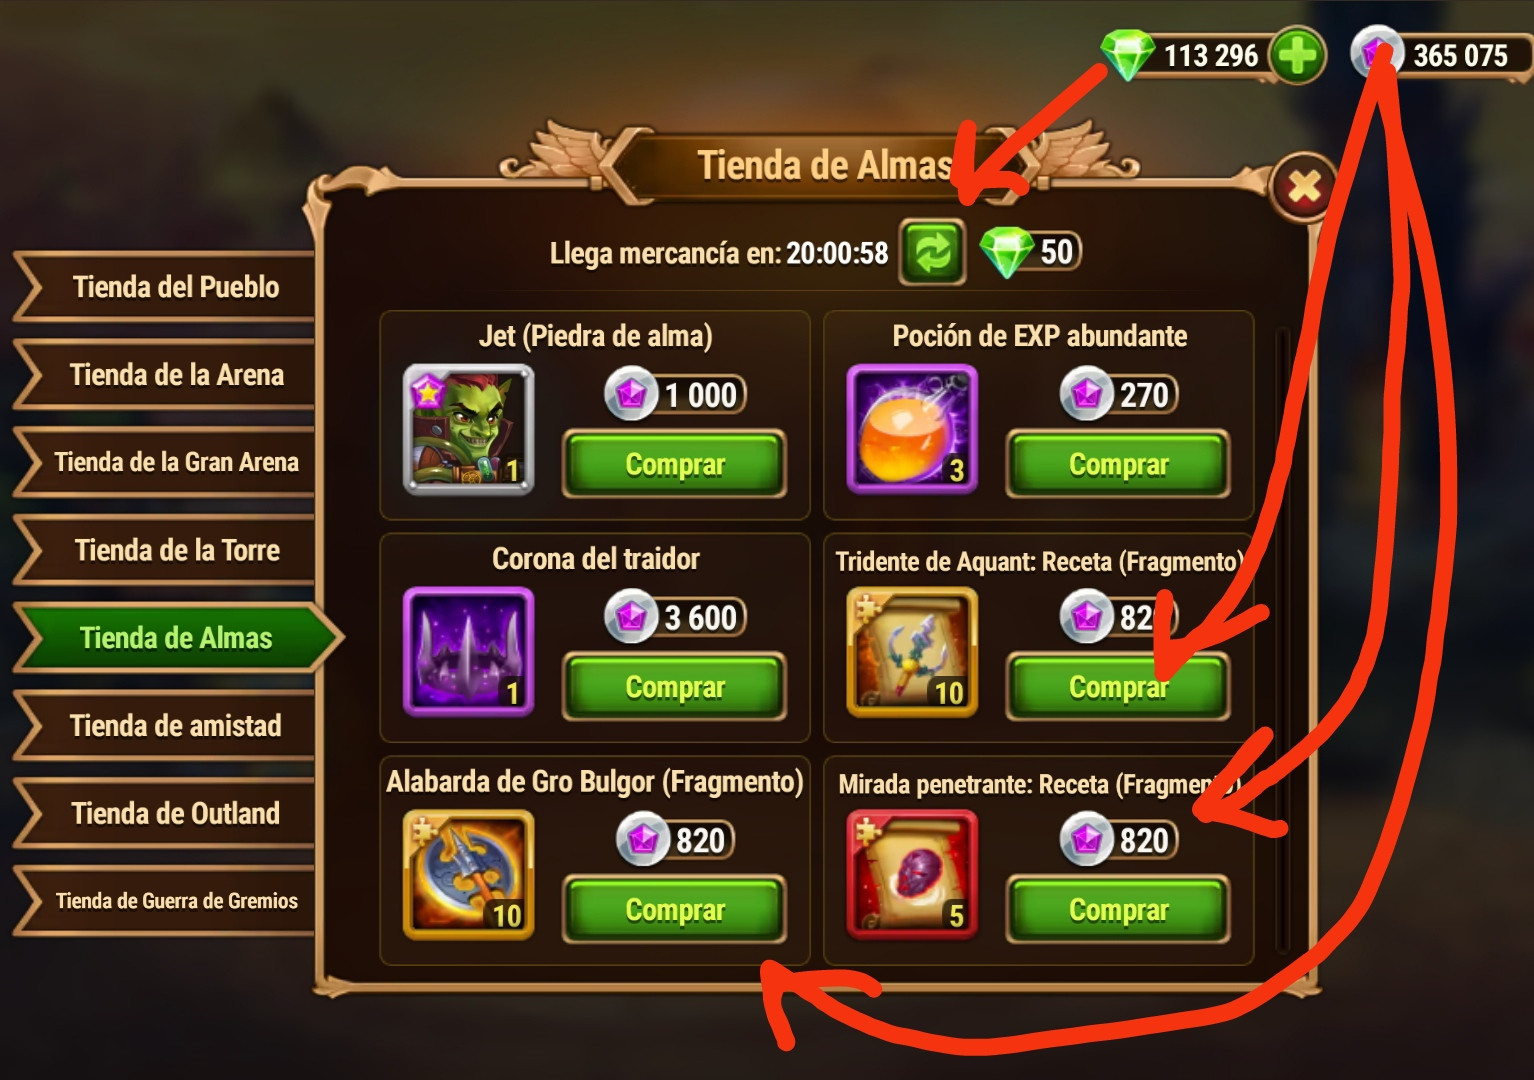Buy Corona del traidor with Comprar
This screenshot has width=1534, height=1080.
(675, 687)
